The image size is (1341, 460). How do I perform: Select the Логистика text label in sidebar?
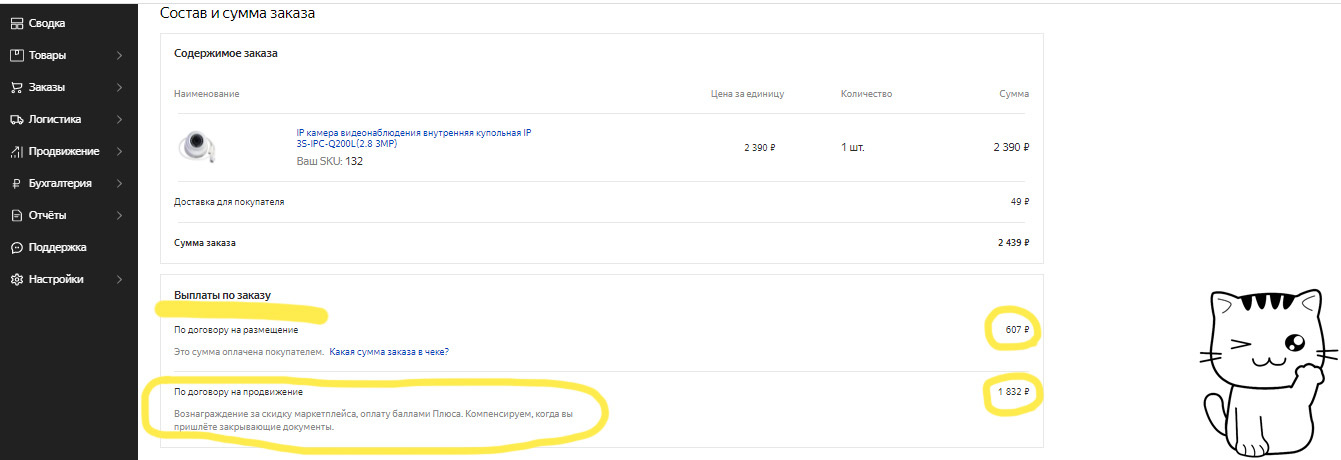click(x=55, y=119)
